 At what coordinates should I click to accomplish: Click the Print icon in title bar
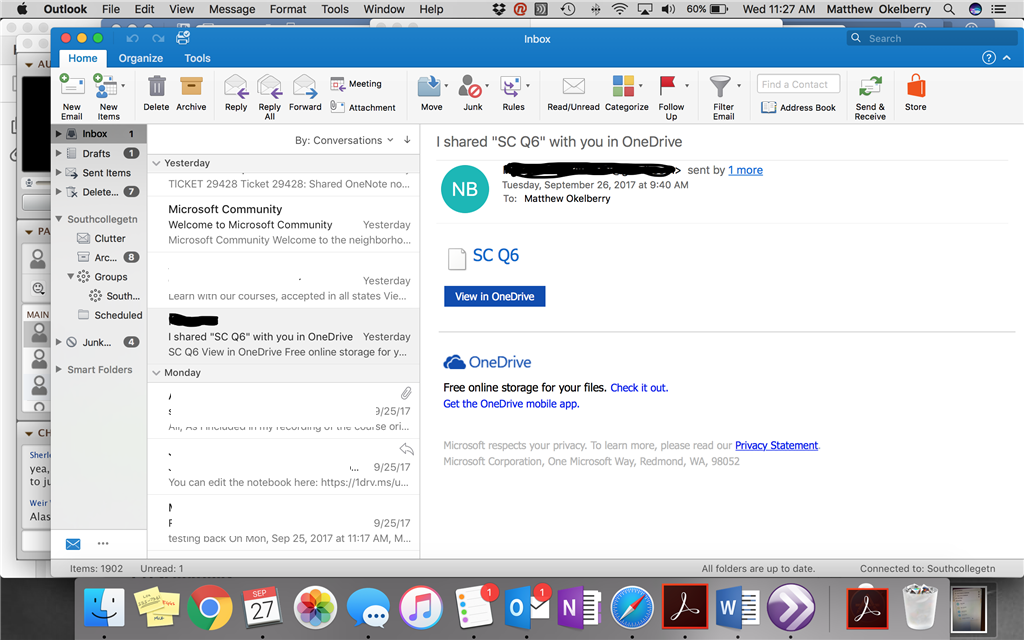point(183,38)
